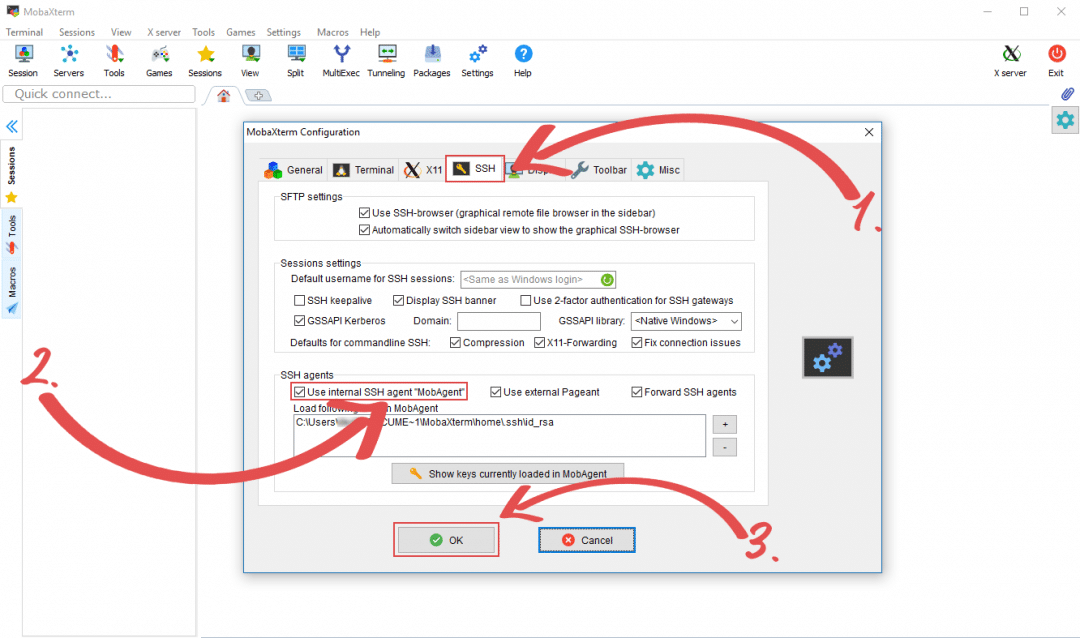Open the Split view toolbar icon

tap(296, 60)
